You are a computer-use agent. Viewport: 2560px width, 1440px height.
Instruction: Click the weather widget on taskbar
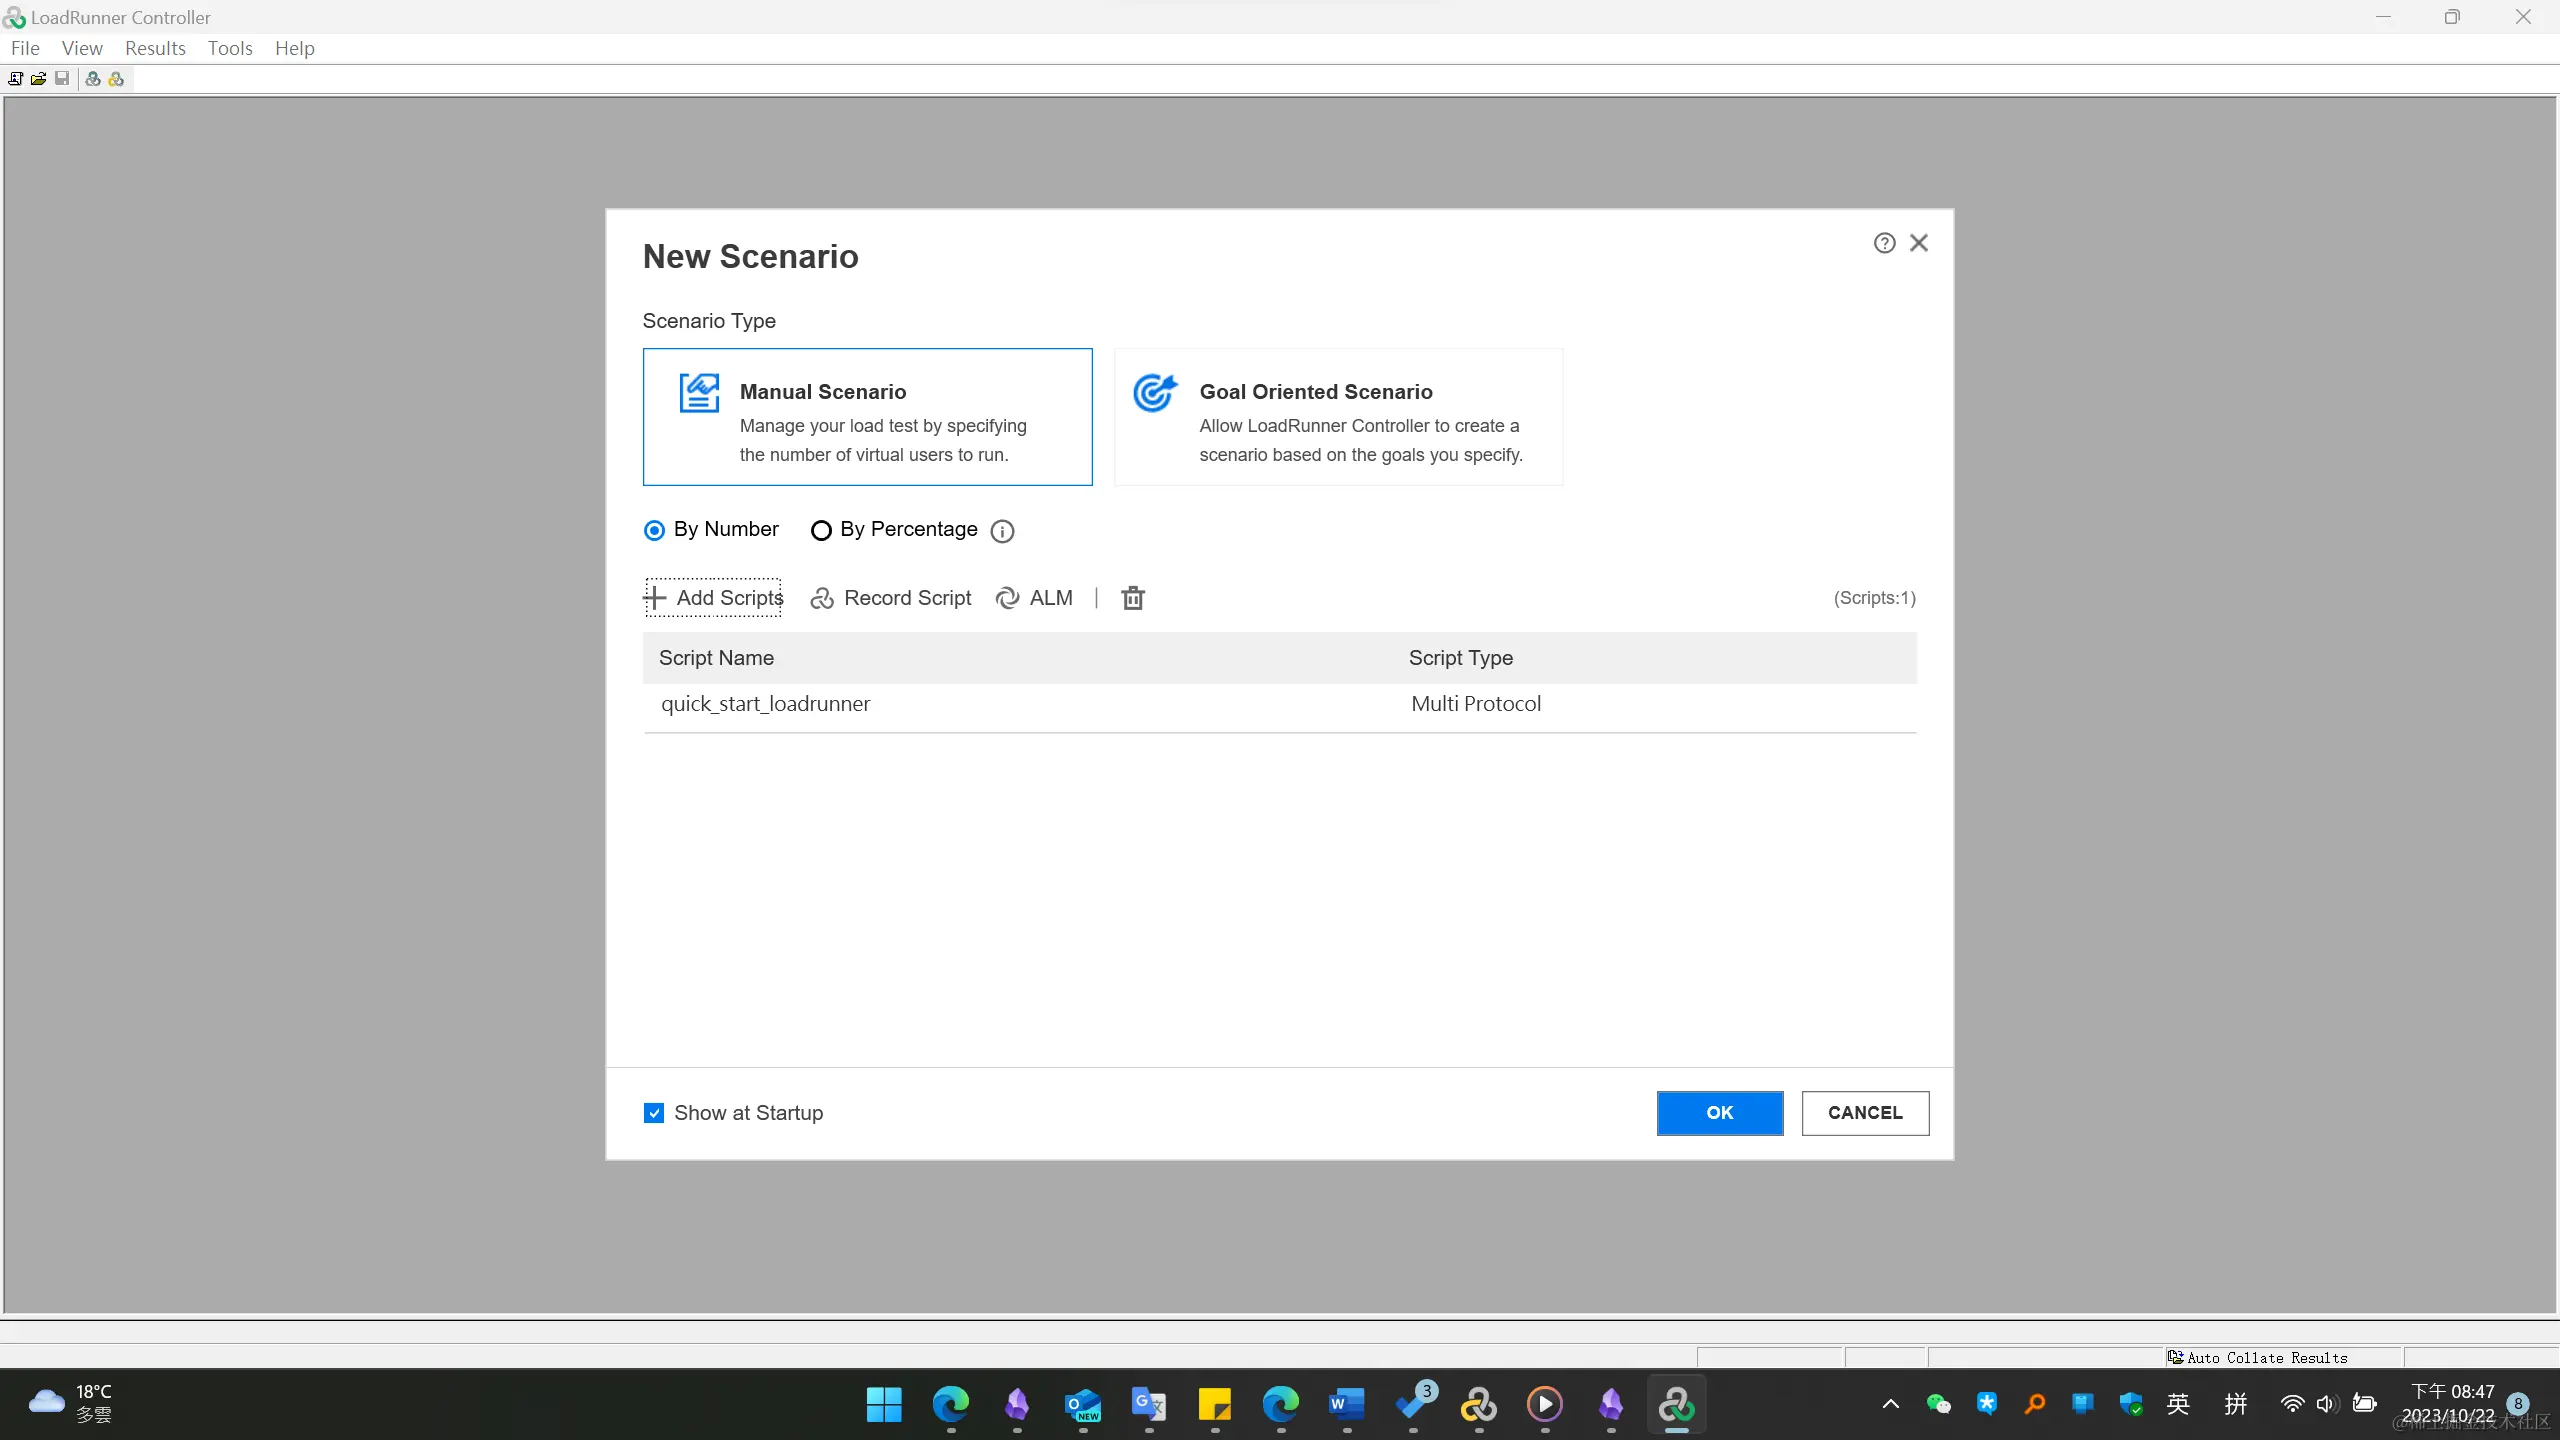pos(70,1404)
